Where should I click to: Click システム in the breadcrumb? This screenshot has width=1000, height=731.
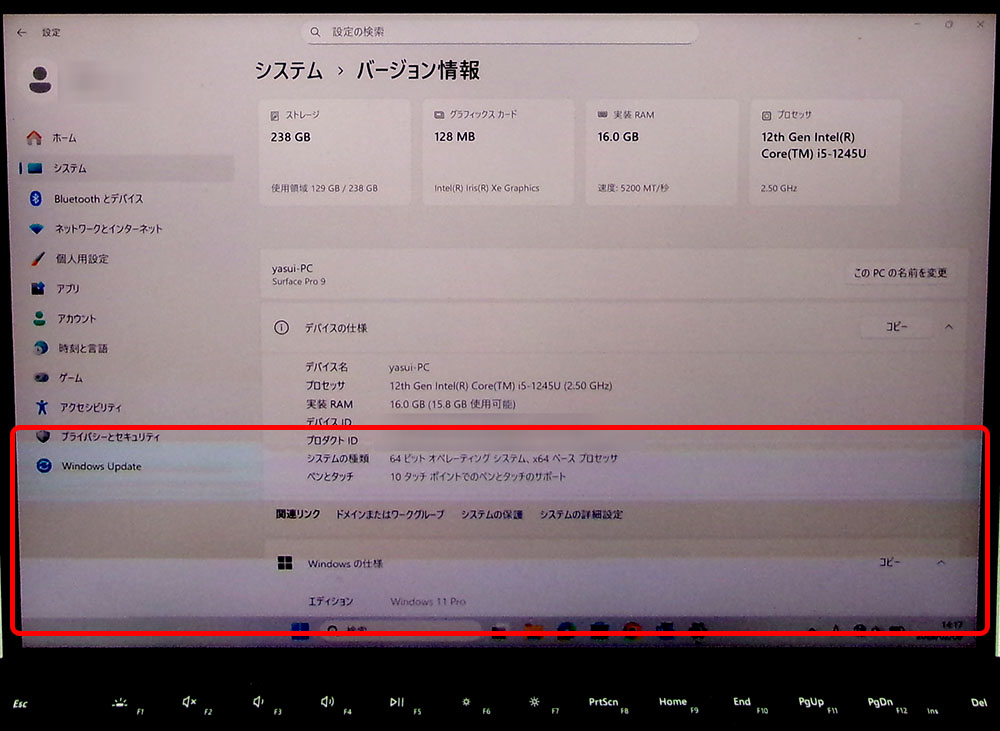(x=288, y=71)
